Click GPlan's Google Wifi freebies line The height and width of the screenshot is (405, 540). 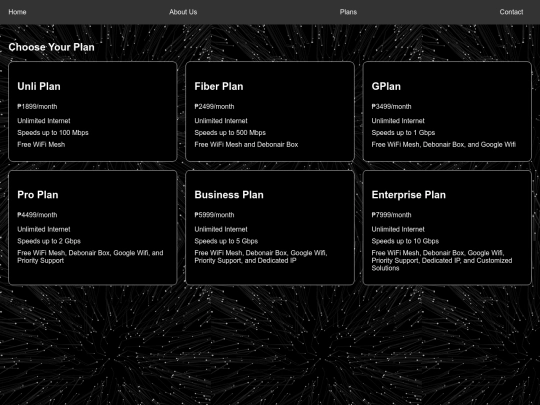click(444, 145)
